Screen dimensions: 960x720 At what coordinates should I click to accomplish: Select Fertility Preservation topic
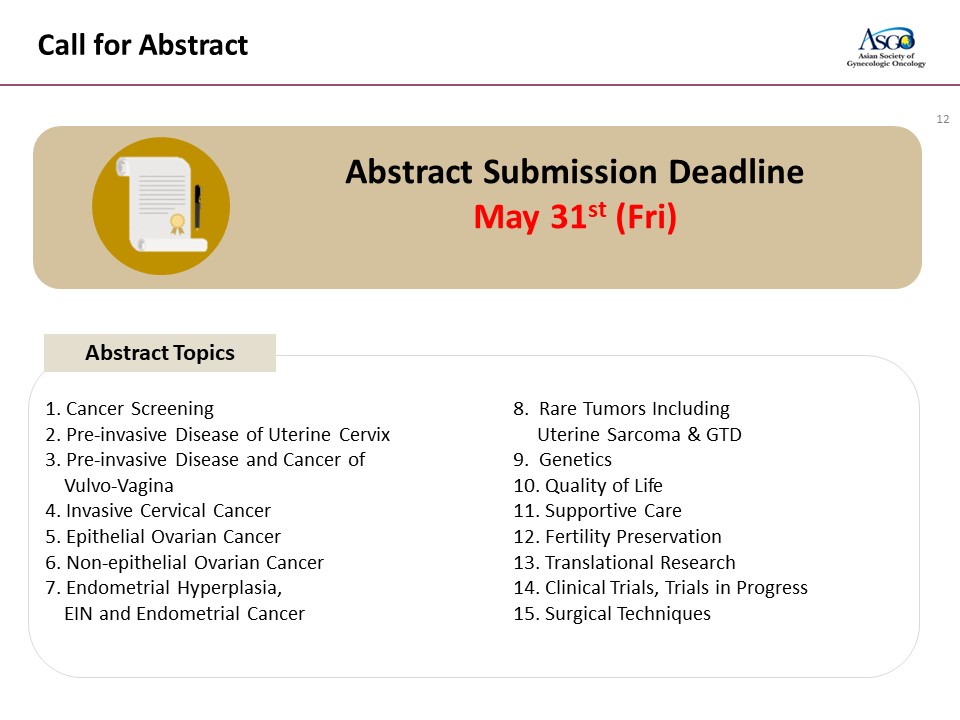617,536
